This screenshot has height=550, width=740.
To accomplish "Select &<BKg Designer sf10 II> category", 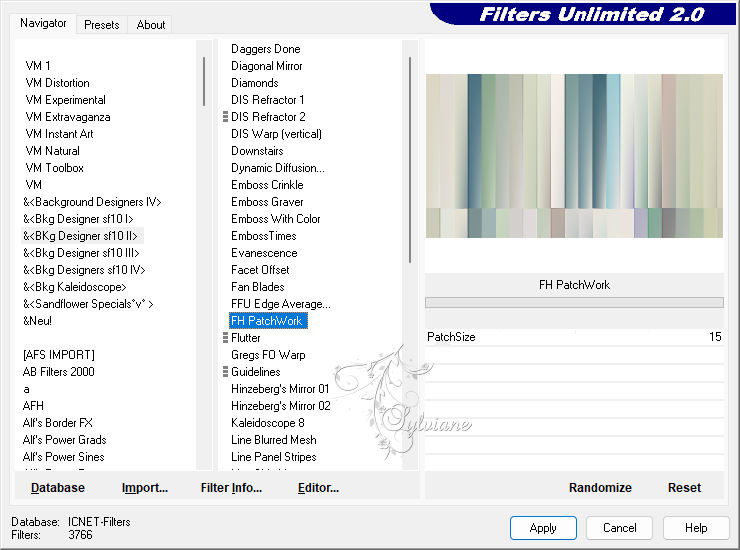I will point(80,236).
